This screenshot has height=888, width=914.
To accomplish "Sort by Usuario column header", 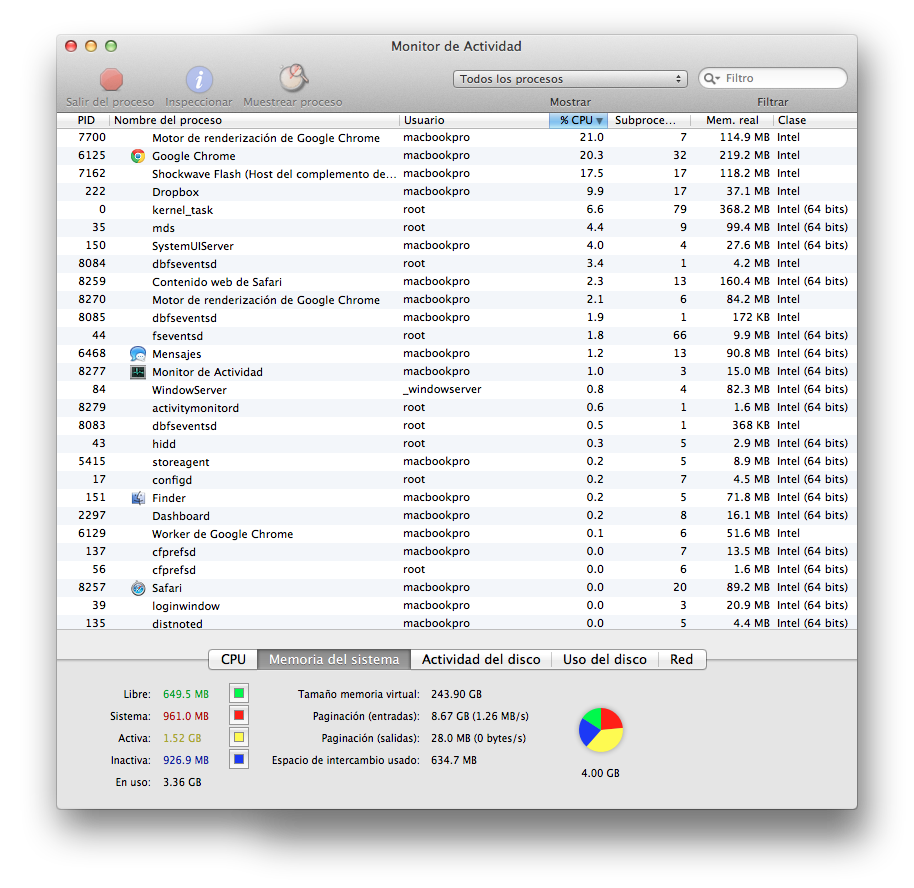I will (x=474, y=120).
